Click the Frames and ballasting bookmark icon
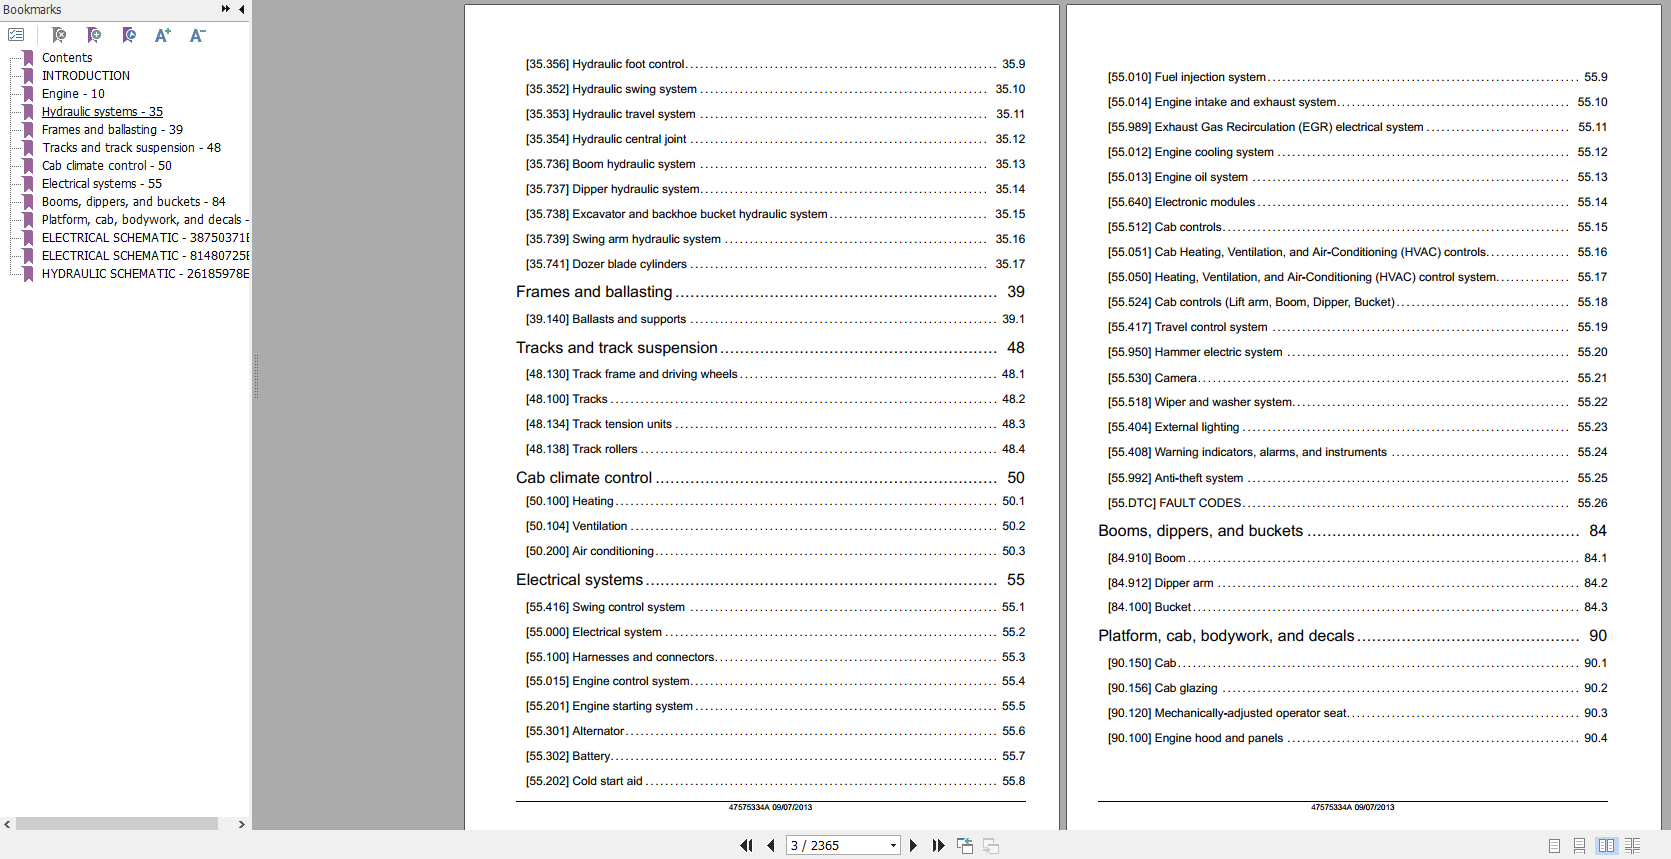This screenshot has width=1671, height=859. point(28,130)
